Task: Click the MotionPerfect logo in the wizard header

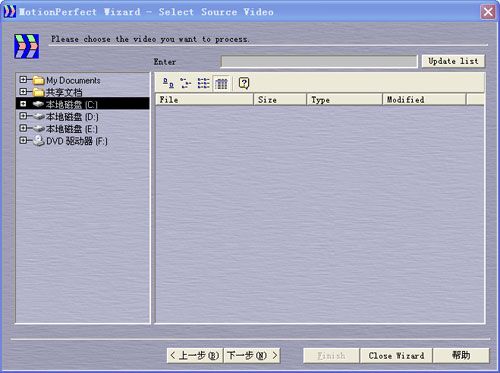Action: [27, 46]
